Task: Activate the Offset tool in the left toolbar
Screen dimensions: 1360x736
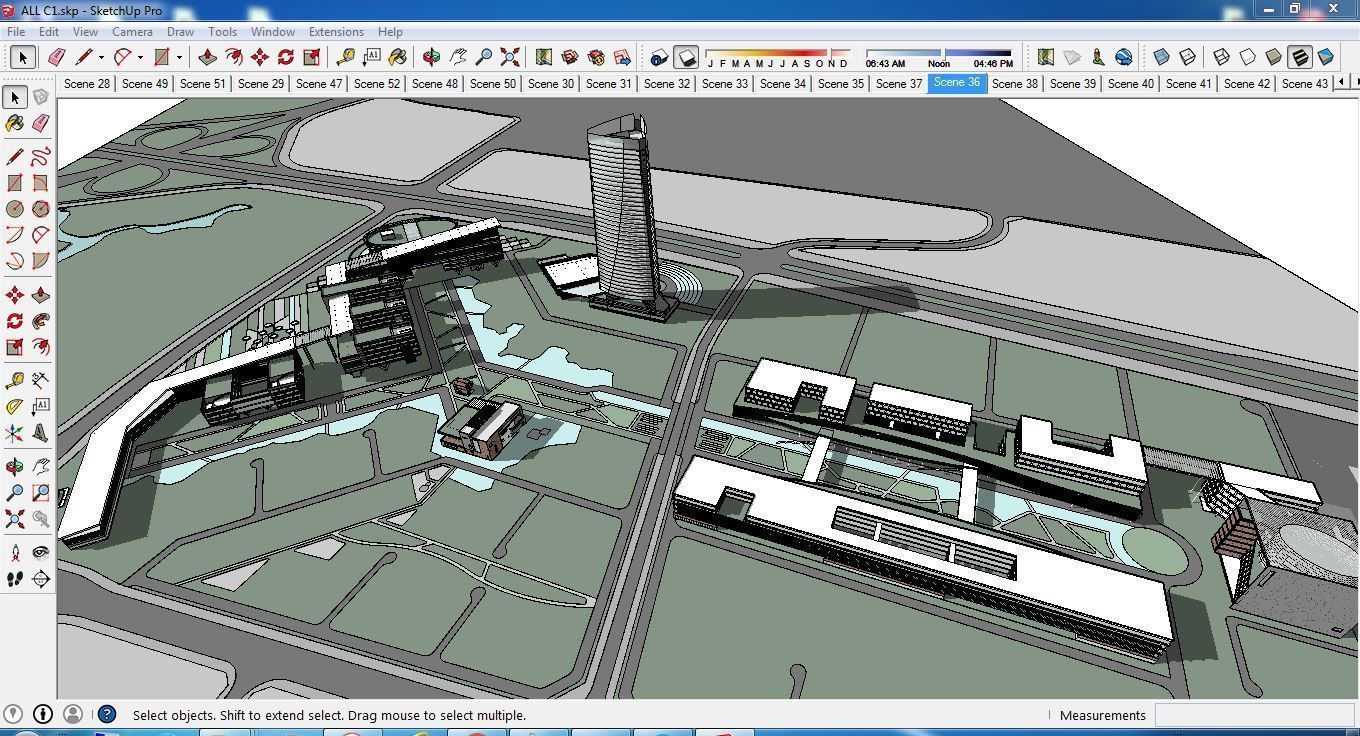Action: pyautogui.click(x=40, y=347)
